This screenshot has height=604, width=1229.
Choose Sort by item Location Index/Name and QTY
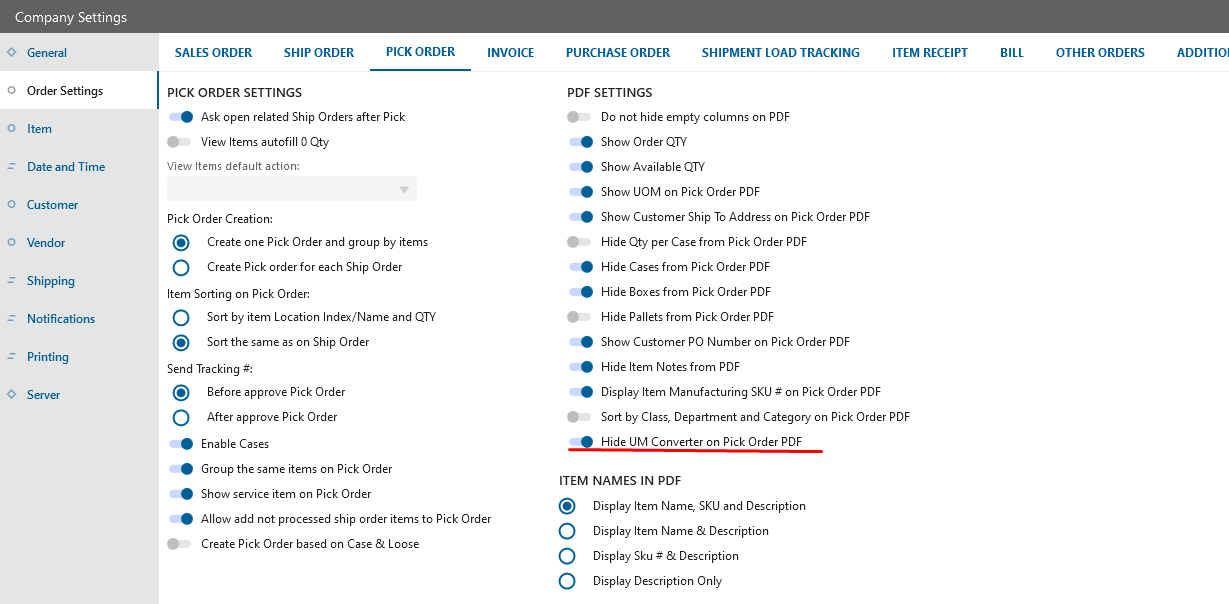[x=181, y=317]
